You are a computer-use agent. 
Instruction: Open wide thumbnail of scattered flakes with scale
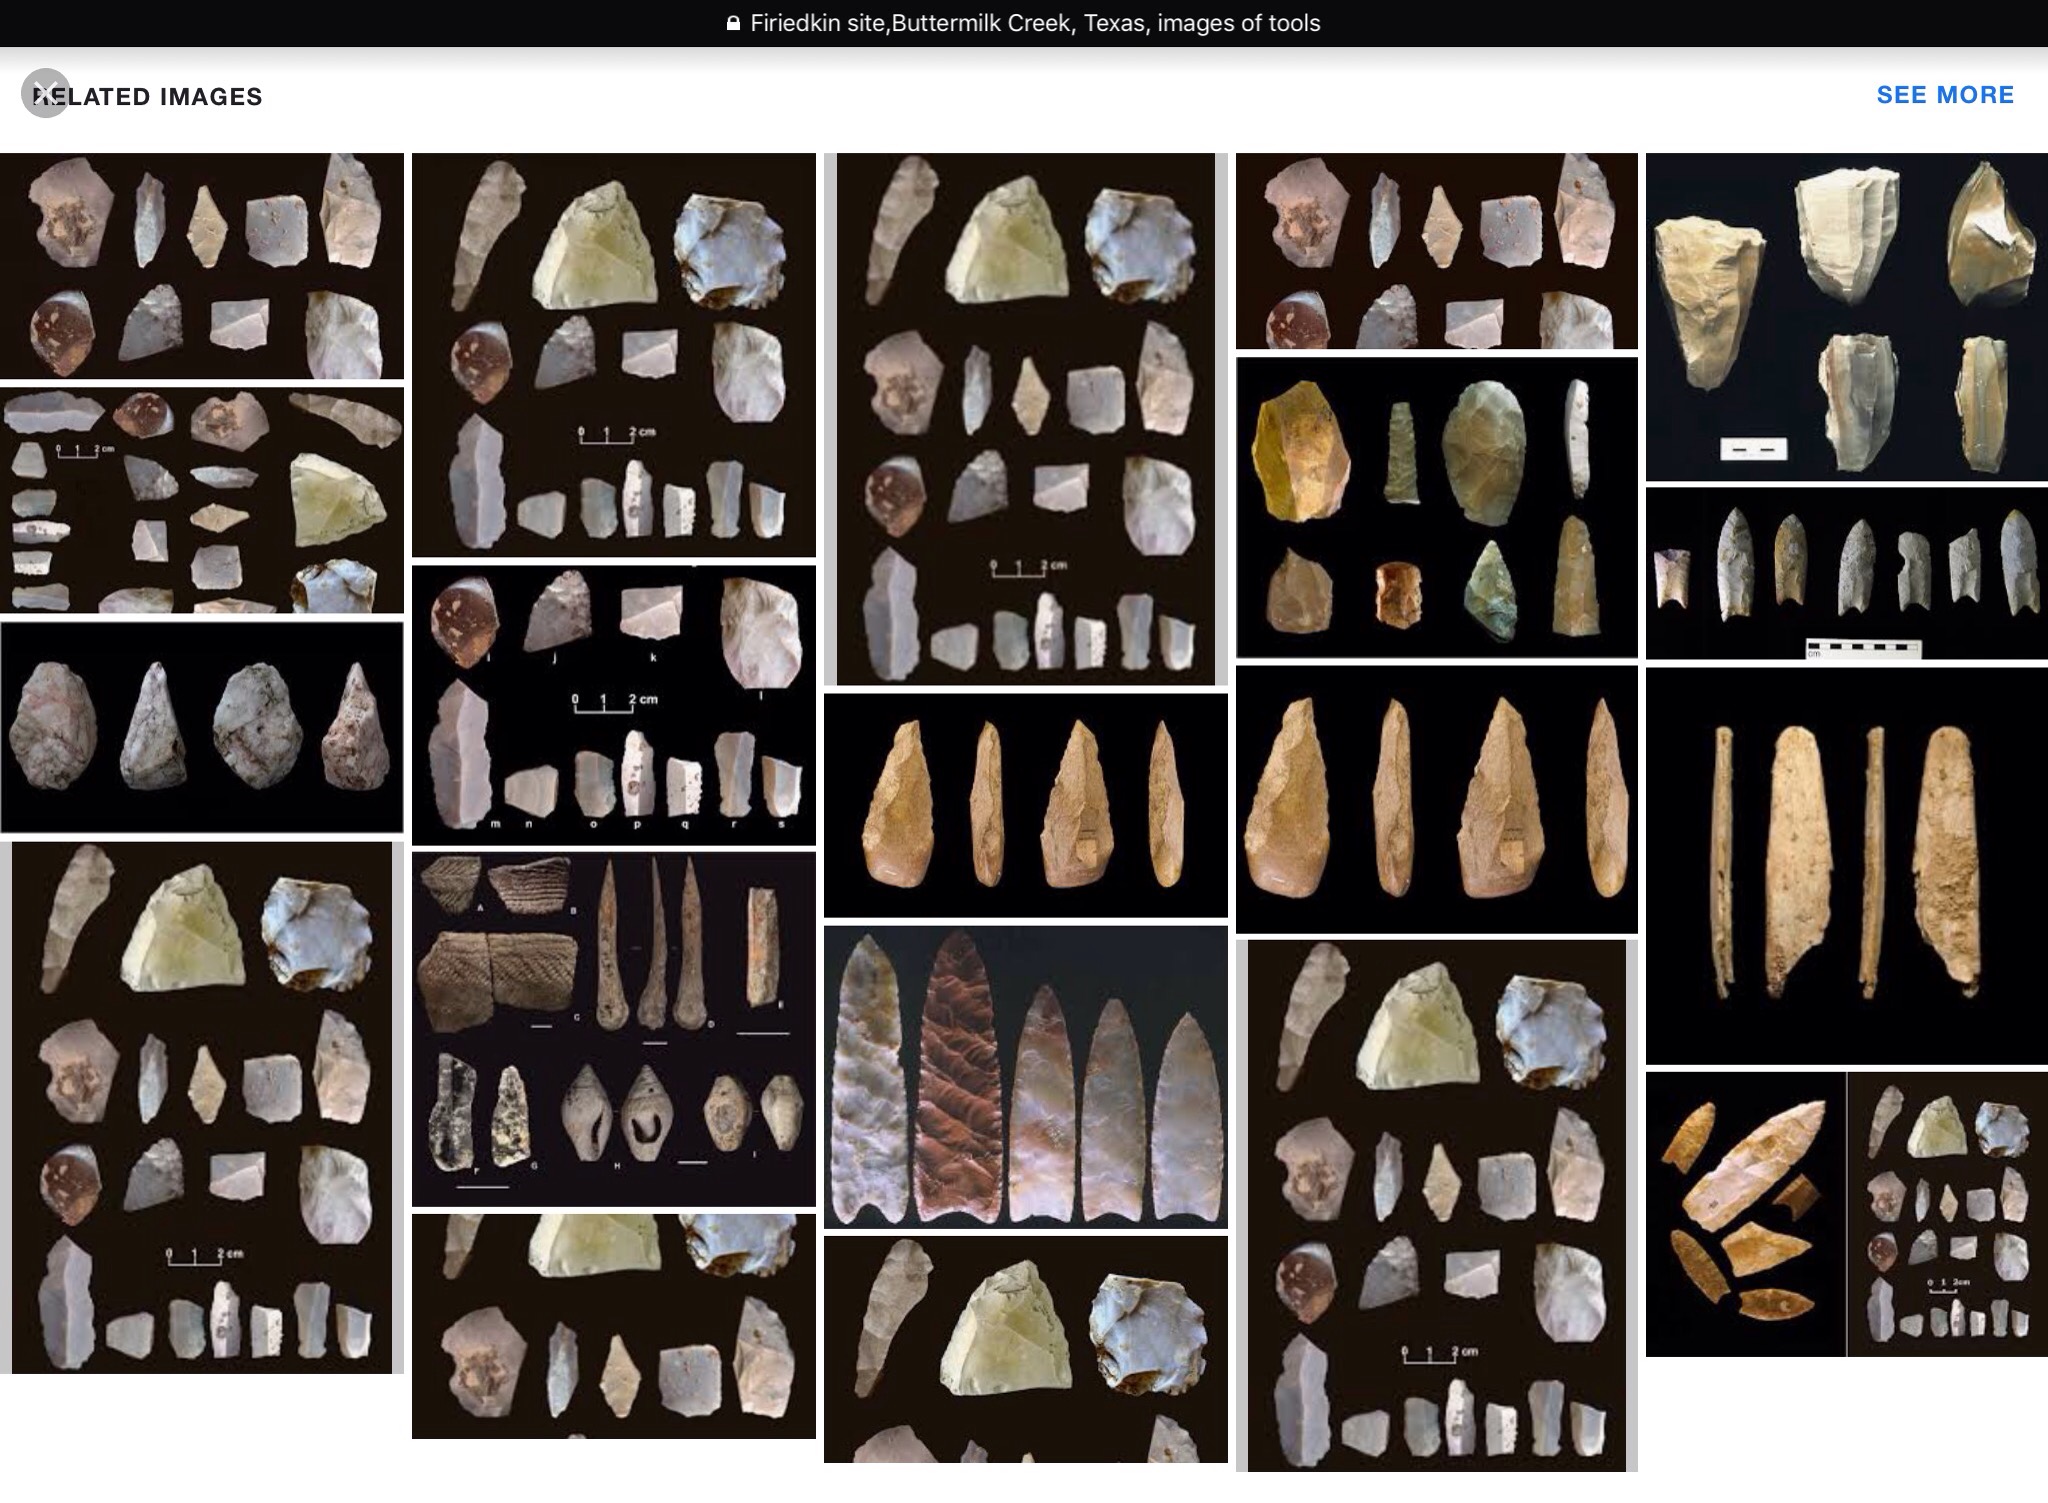click(x=201, y=500)
